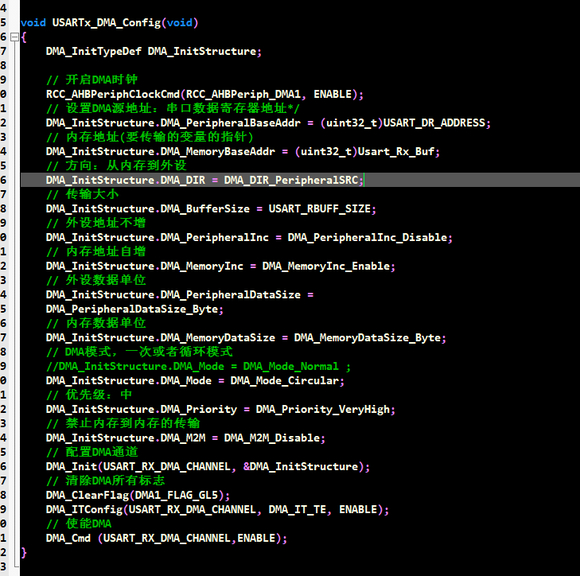Click the Usart_Rx_Buf identifier
This screenshot has width=580, height=576.
point(396,151)
